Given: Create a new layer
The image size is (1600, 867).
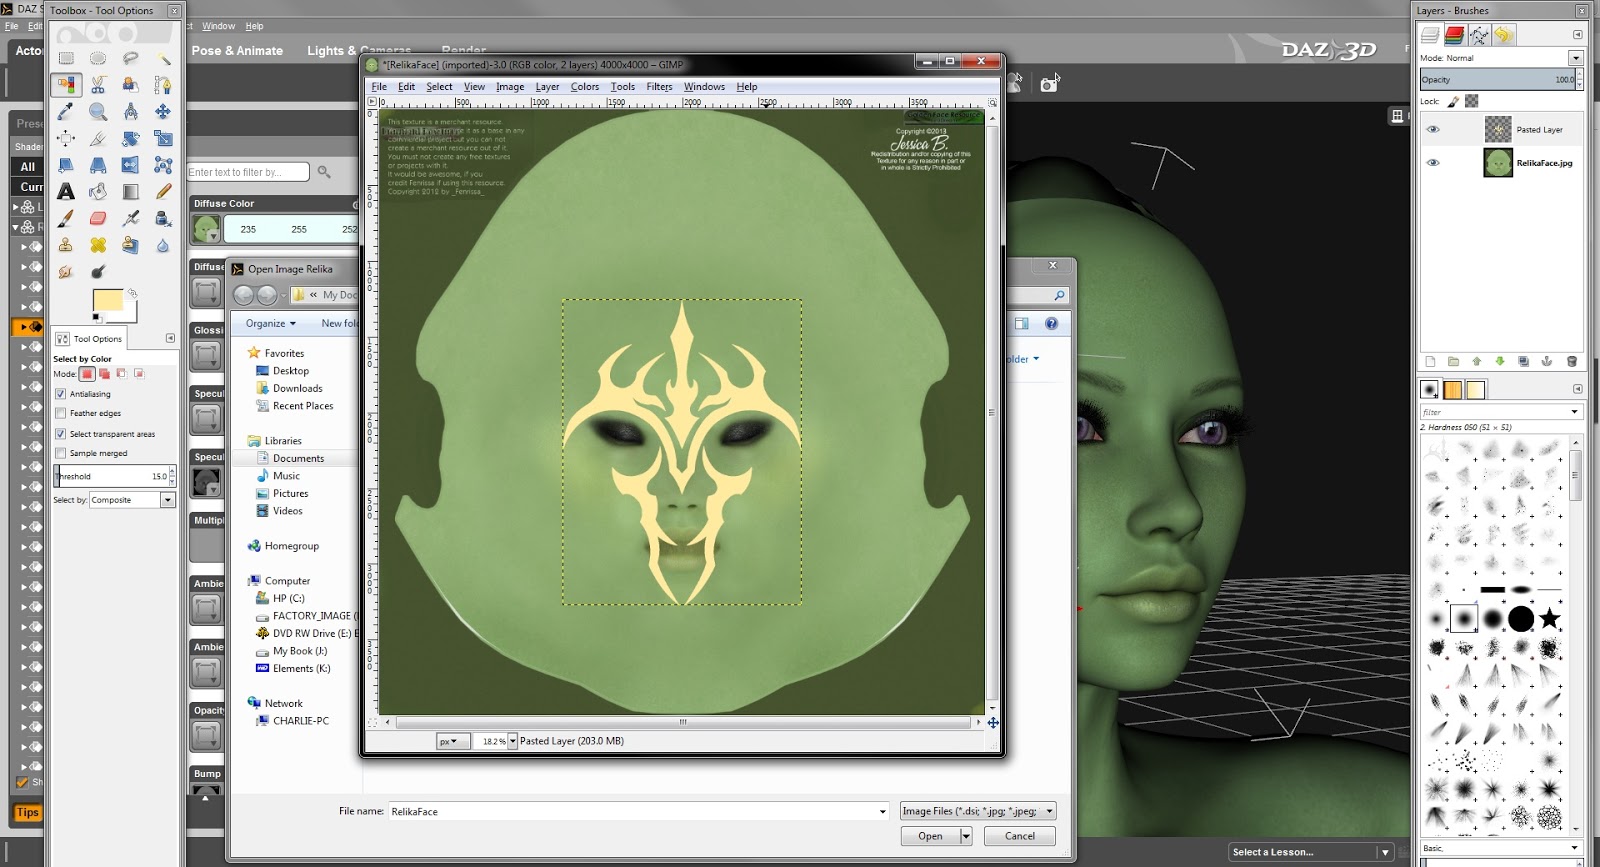Looking at the screenshot, I should 1430,361.
